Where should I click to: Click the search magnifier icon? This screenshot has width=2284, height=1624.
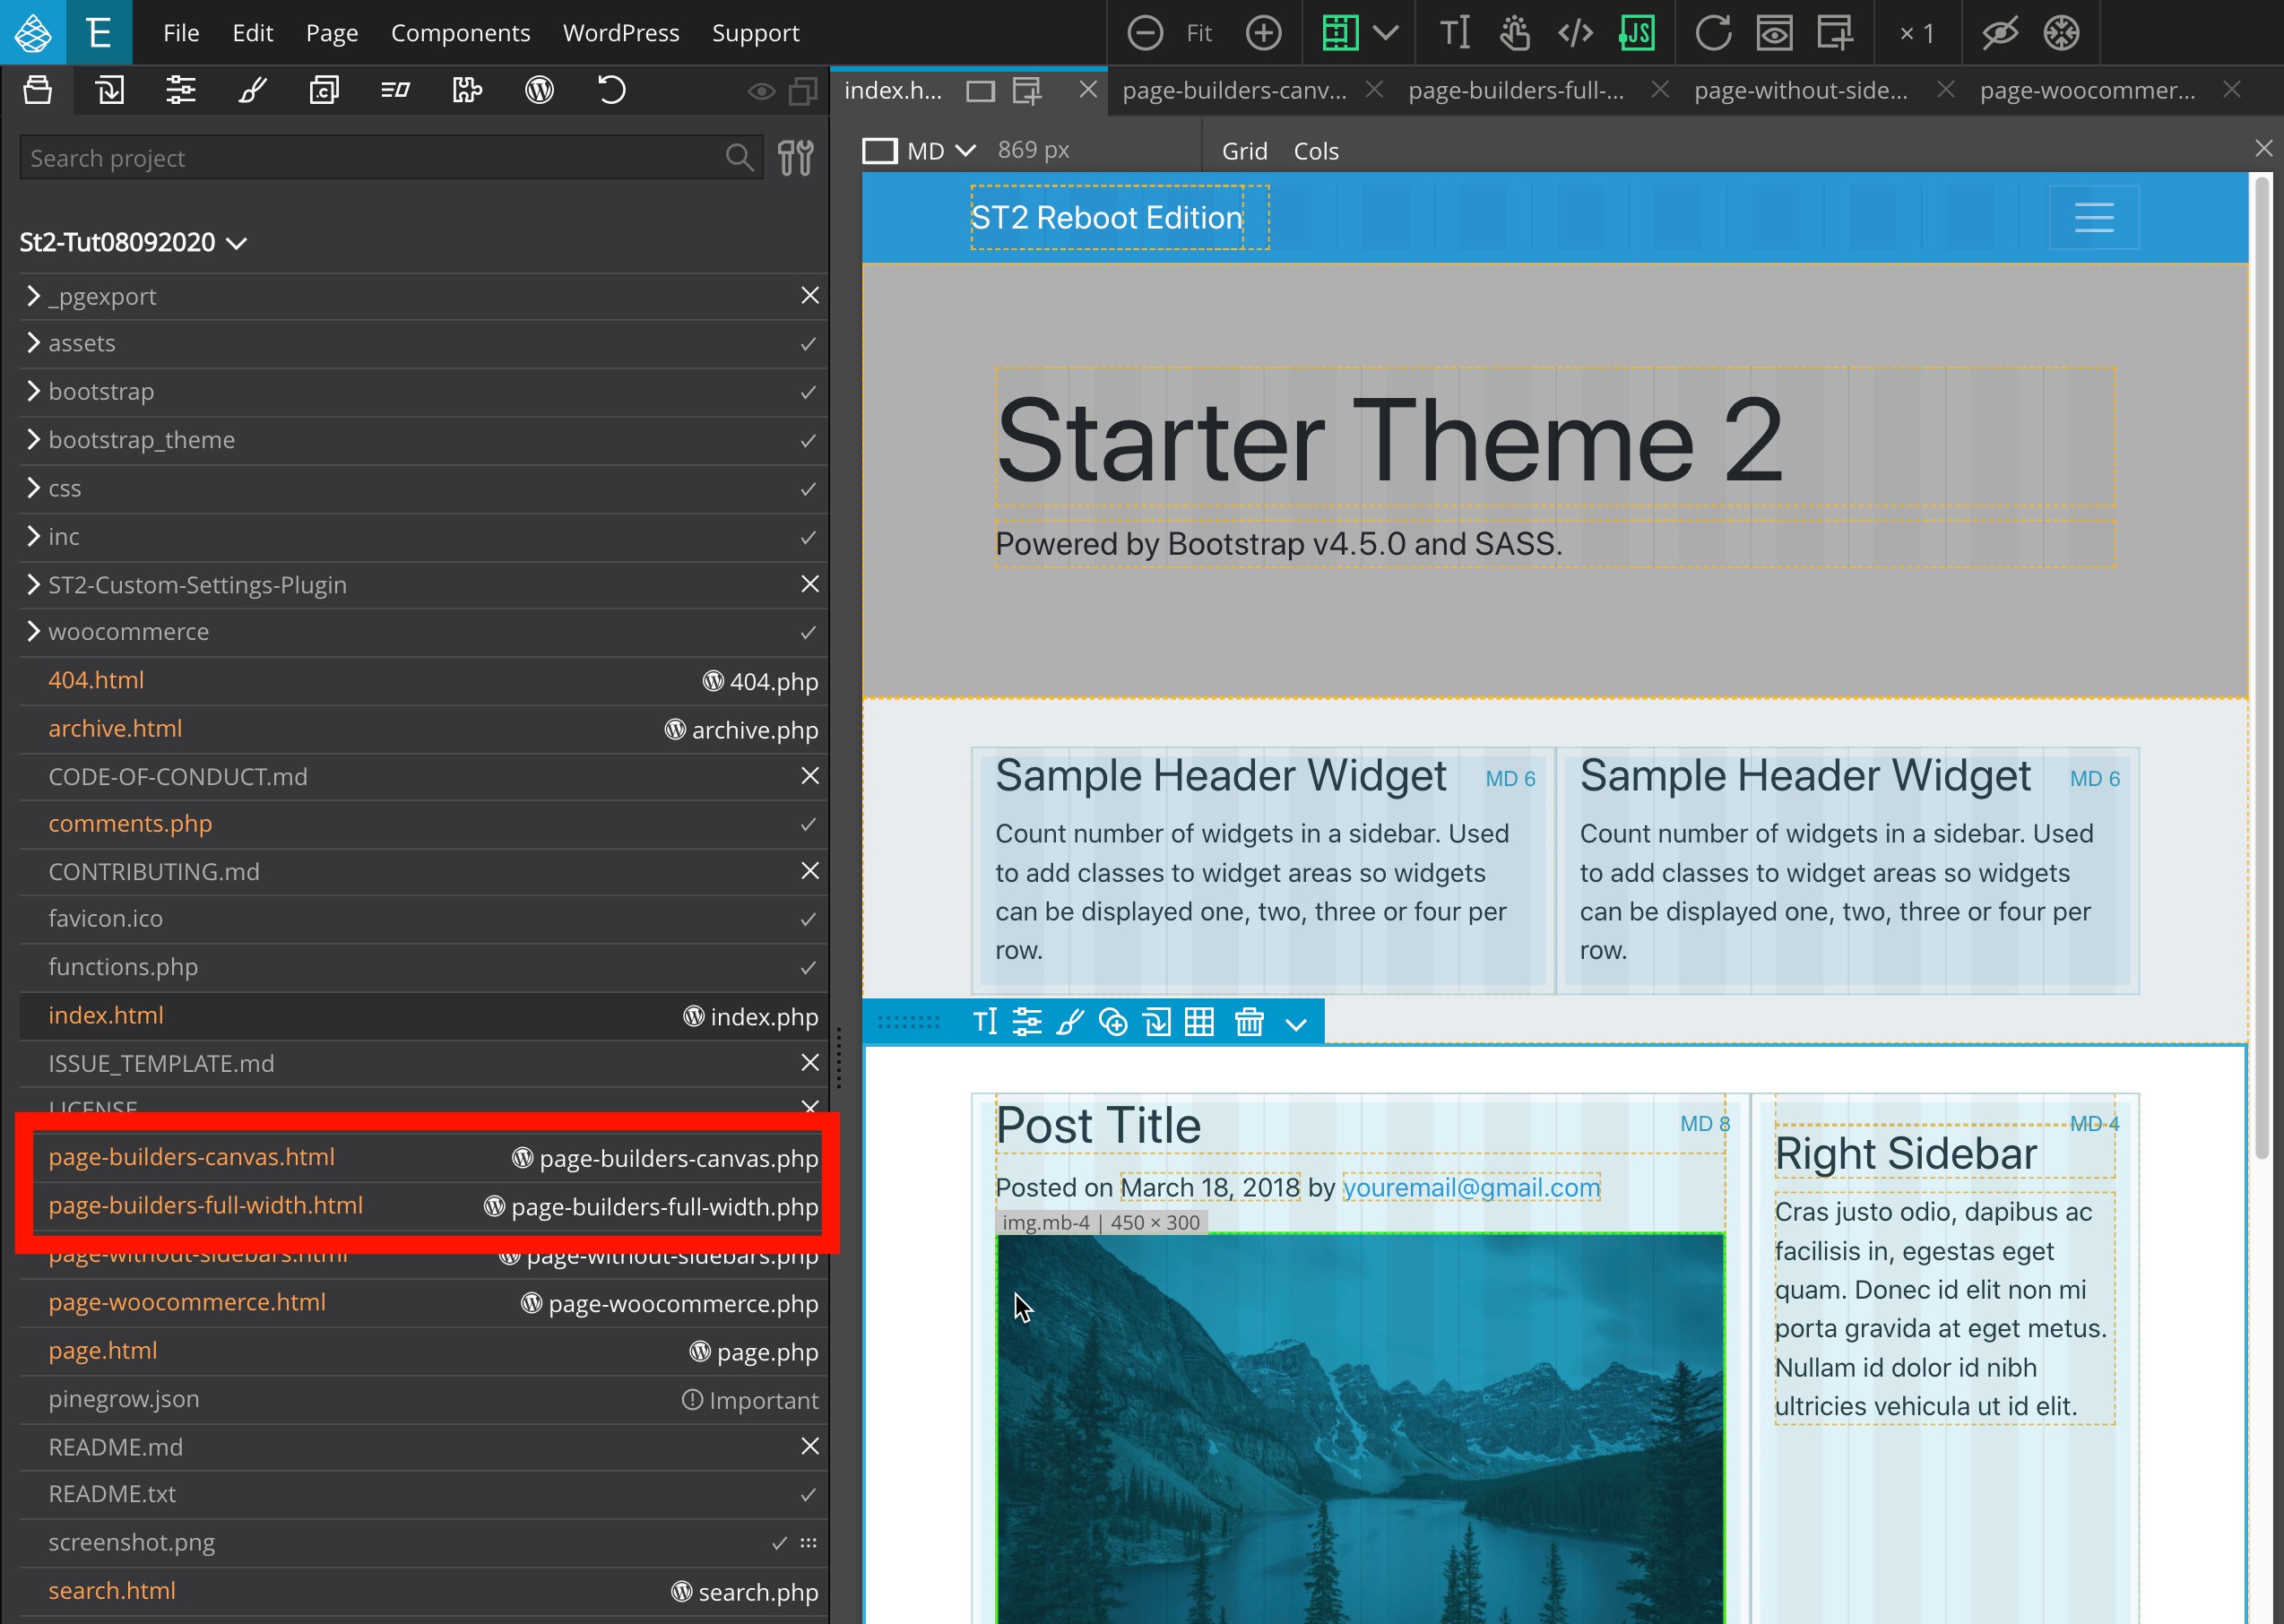click(x=739, y=158)
